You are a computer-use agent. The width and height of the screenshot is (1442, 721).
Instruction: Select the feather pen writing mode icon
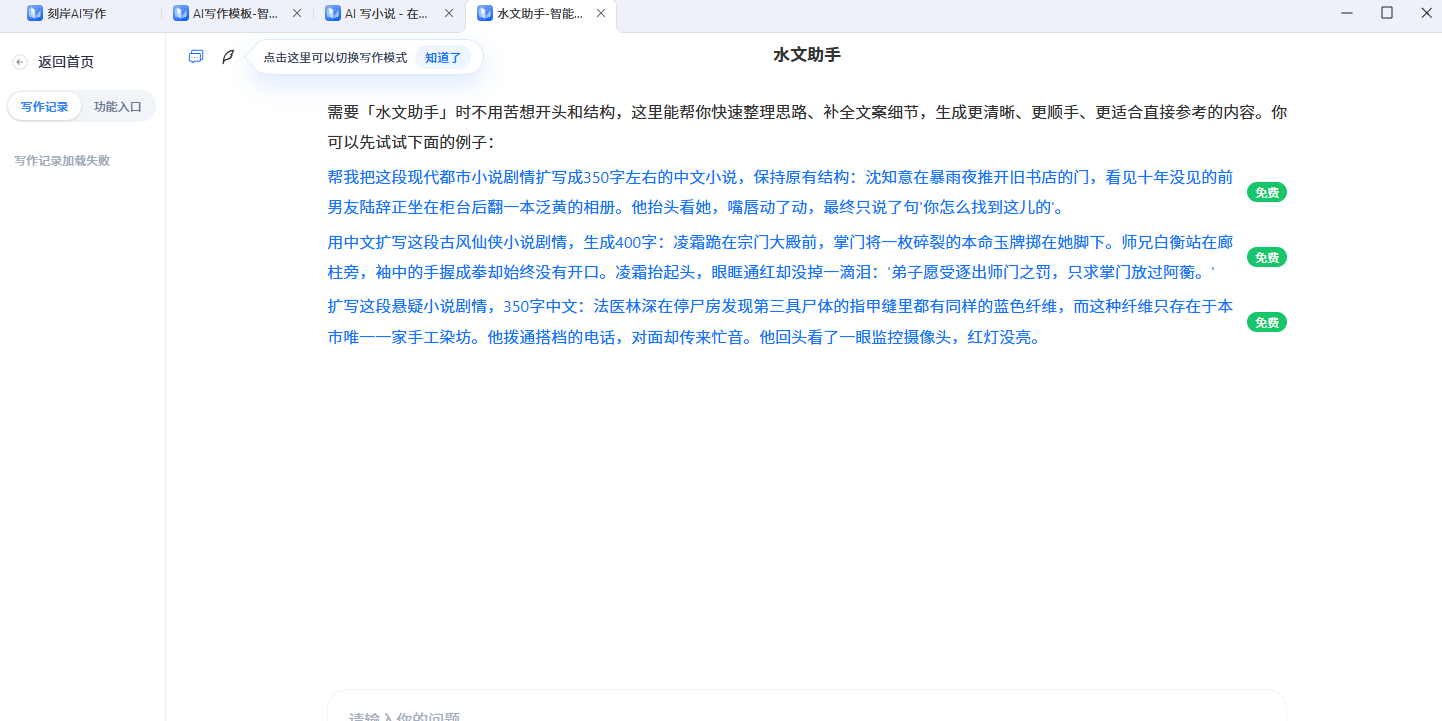pos(228,57)
